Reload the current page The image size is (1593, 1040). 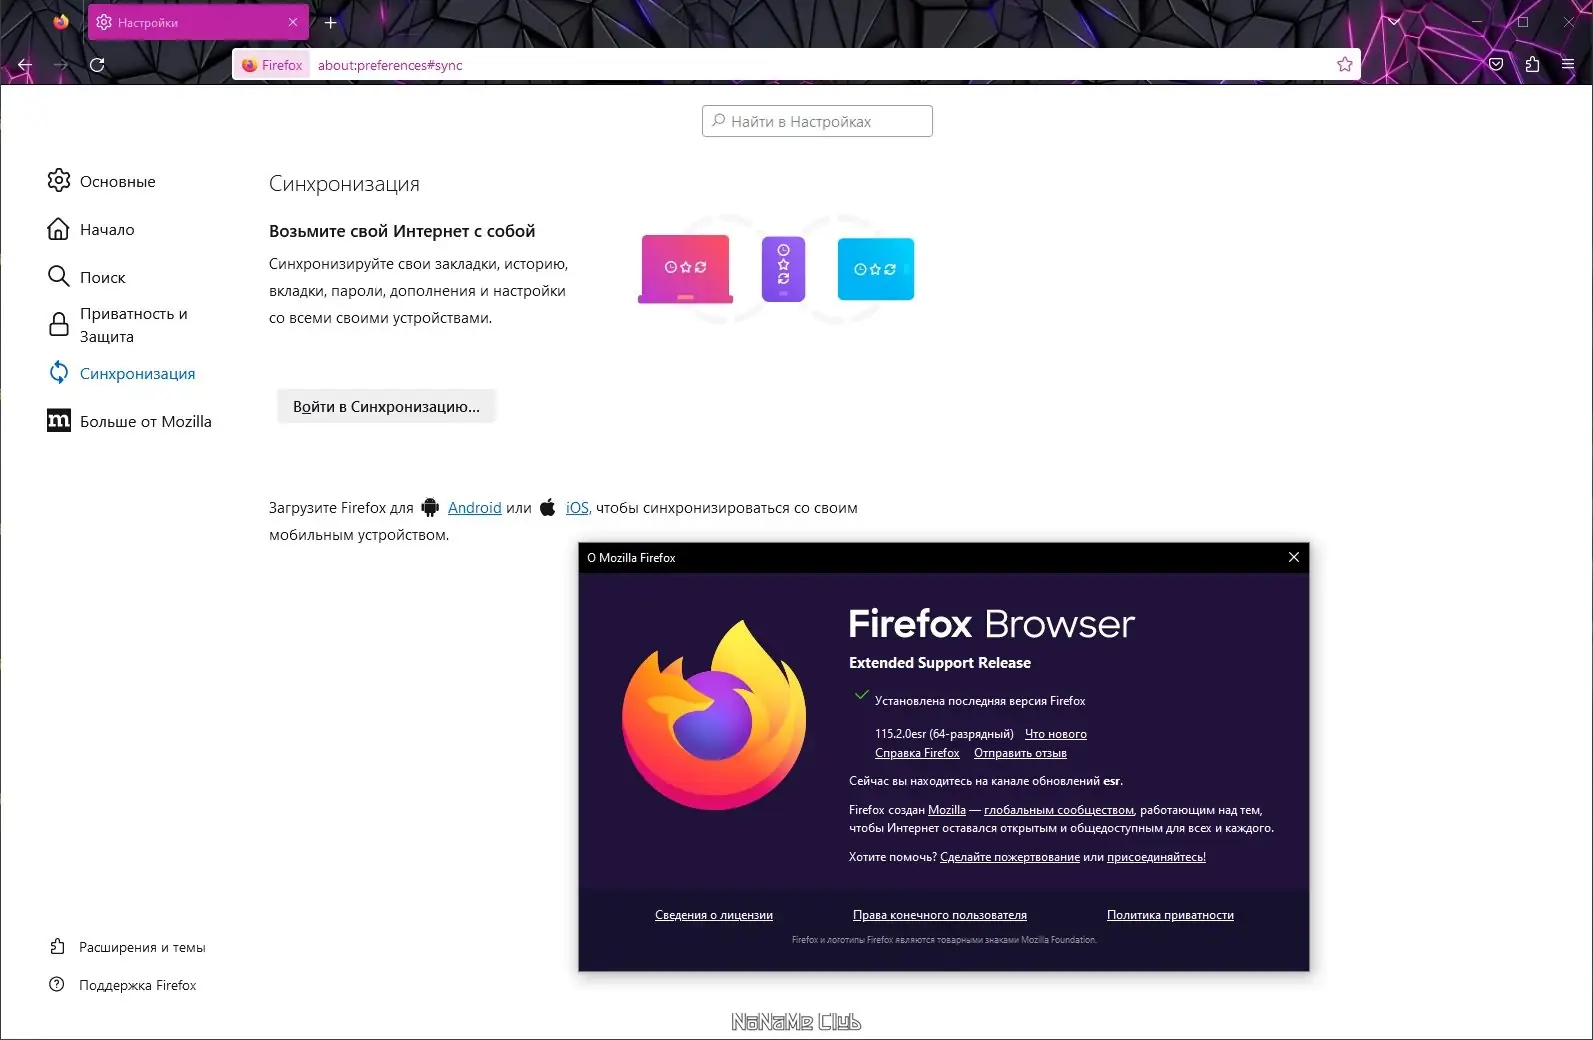(97, 65)
